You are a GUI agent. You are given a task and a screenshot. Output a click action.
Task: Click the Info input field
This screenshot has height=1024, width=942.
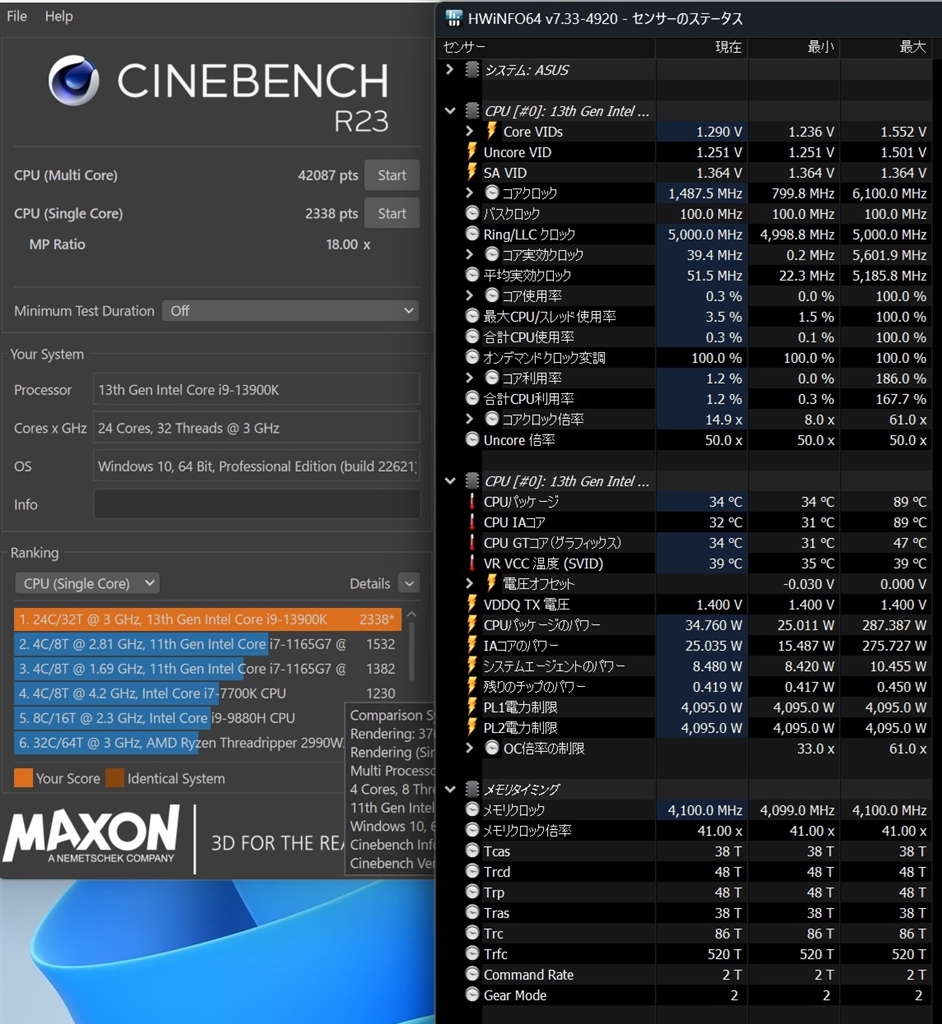(257, 504)
